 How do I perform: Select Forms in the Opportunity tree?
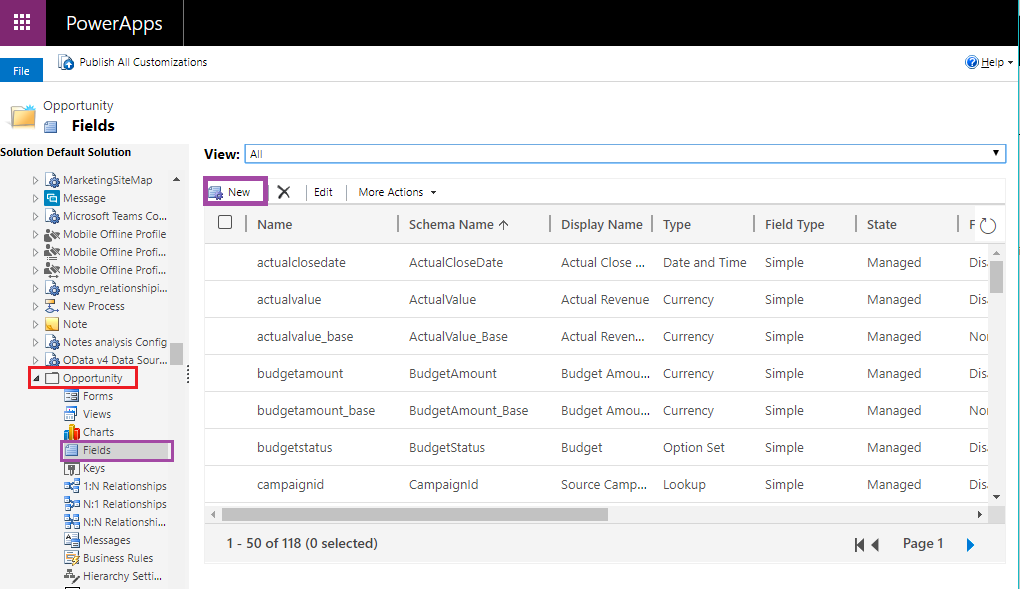[98, 396]
